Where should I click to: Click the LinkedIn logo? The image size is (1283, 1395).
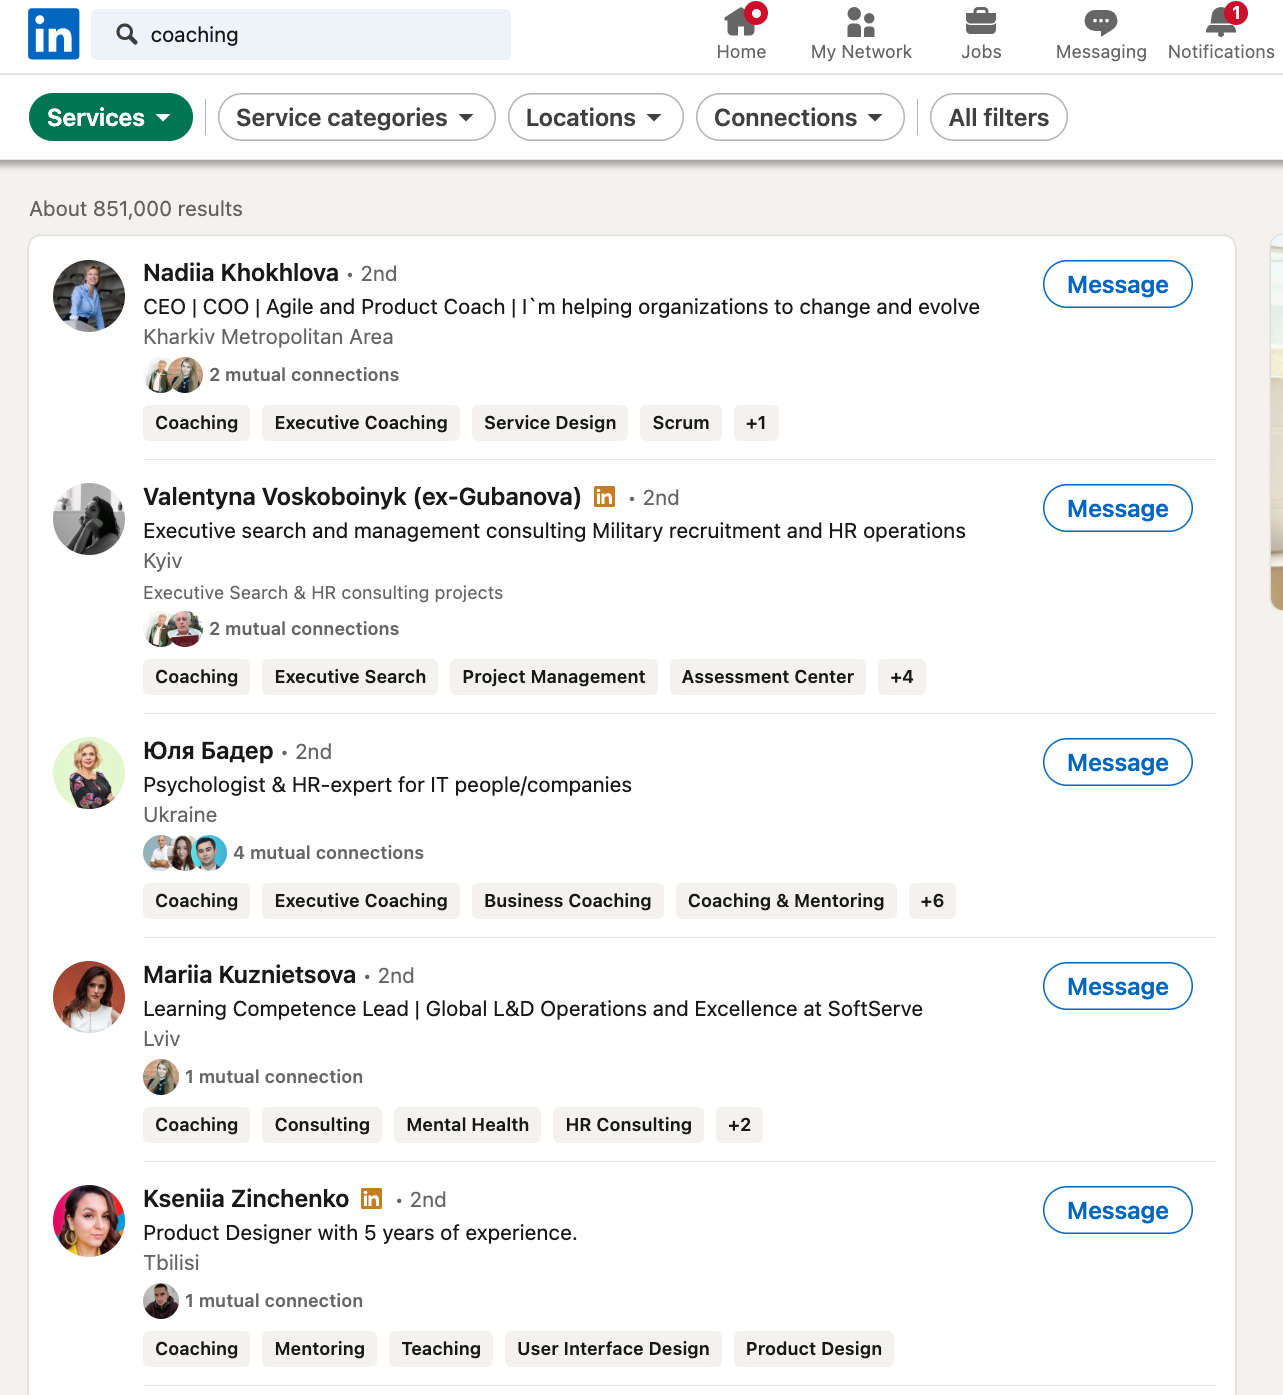point(53,33)
